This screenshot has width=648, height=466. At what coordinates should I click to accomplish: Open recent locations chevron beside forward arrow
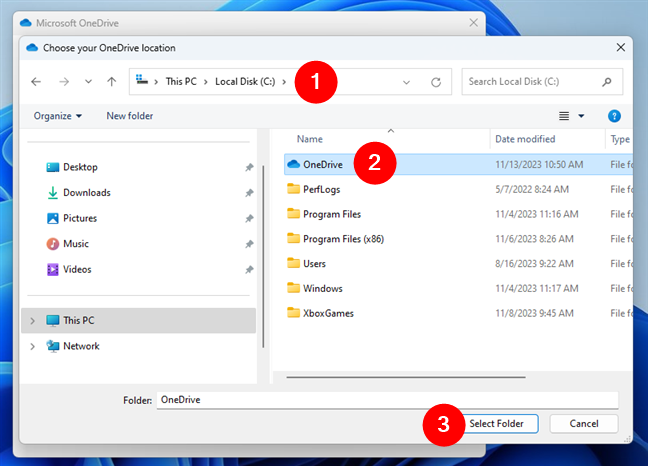coord(88,82)
